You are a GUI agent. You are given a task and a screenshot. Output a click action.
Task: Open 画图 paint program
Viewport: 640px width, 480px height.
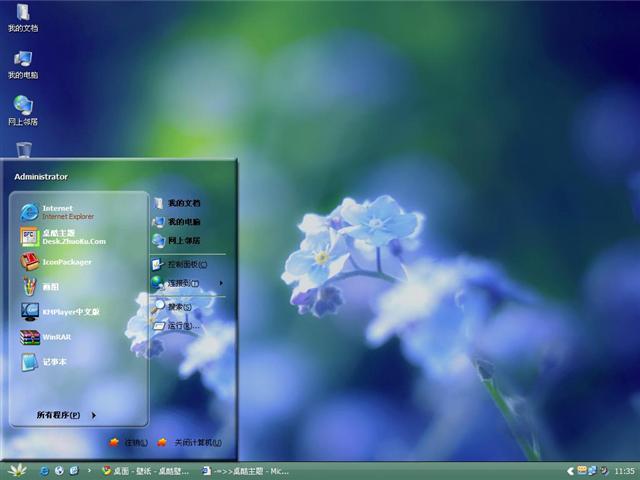pyautogui.click(x=50, y=286)
